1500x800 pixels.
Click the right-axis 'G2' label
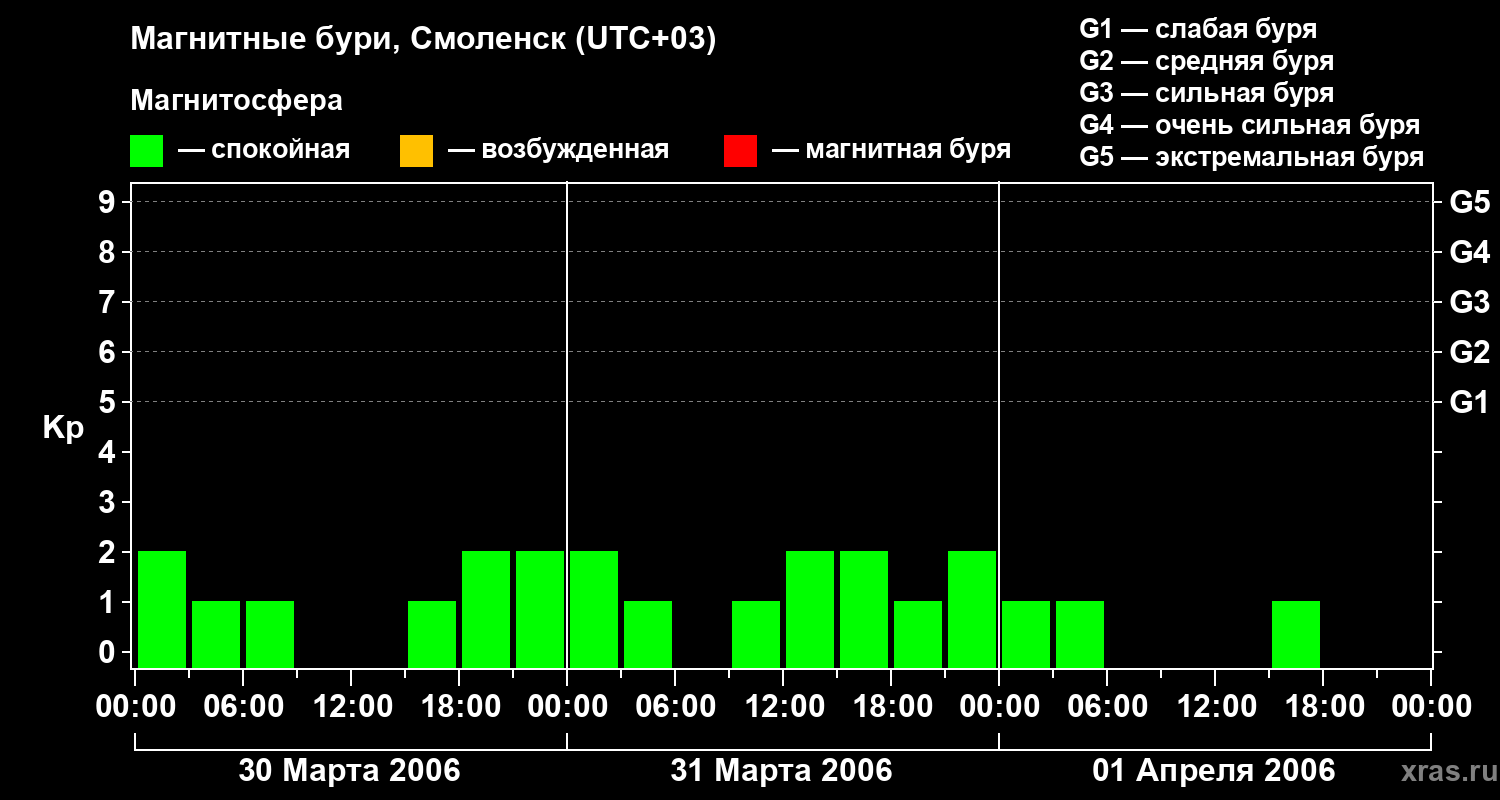pyautogui.click(x=1469, y=352)
